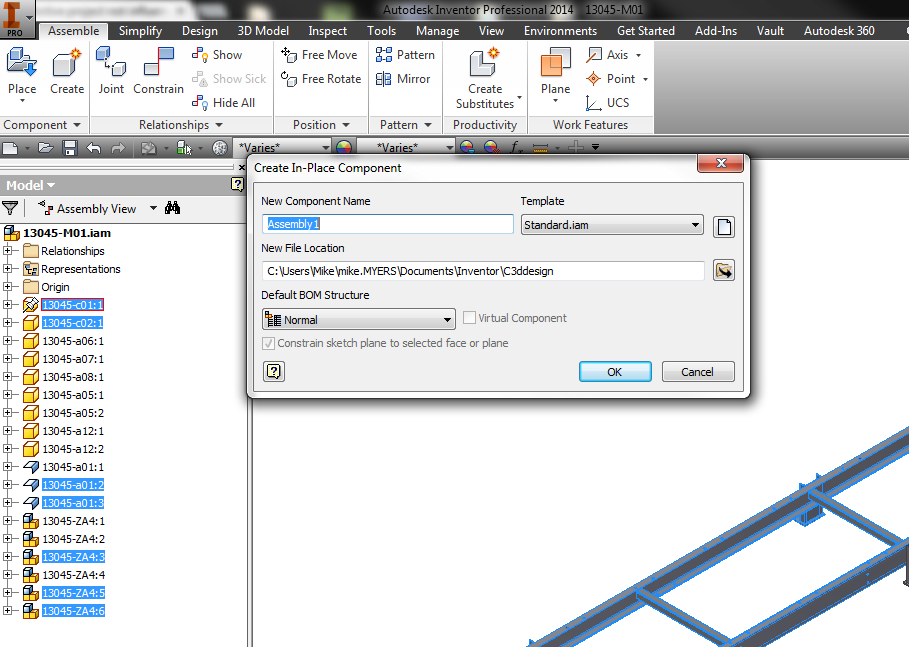Click the work Point tool

tap(610, 79)
